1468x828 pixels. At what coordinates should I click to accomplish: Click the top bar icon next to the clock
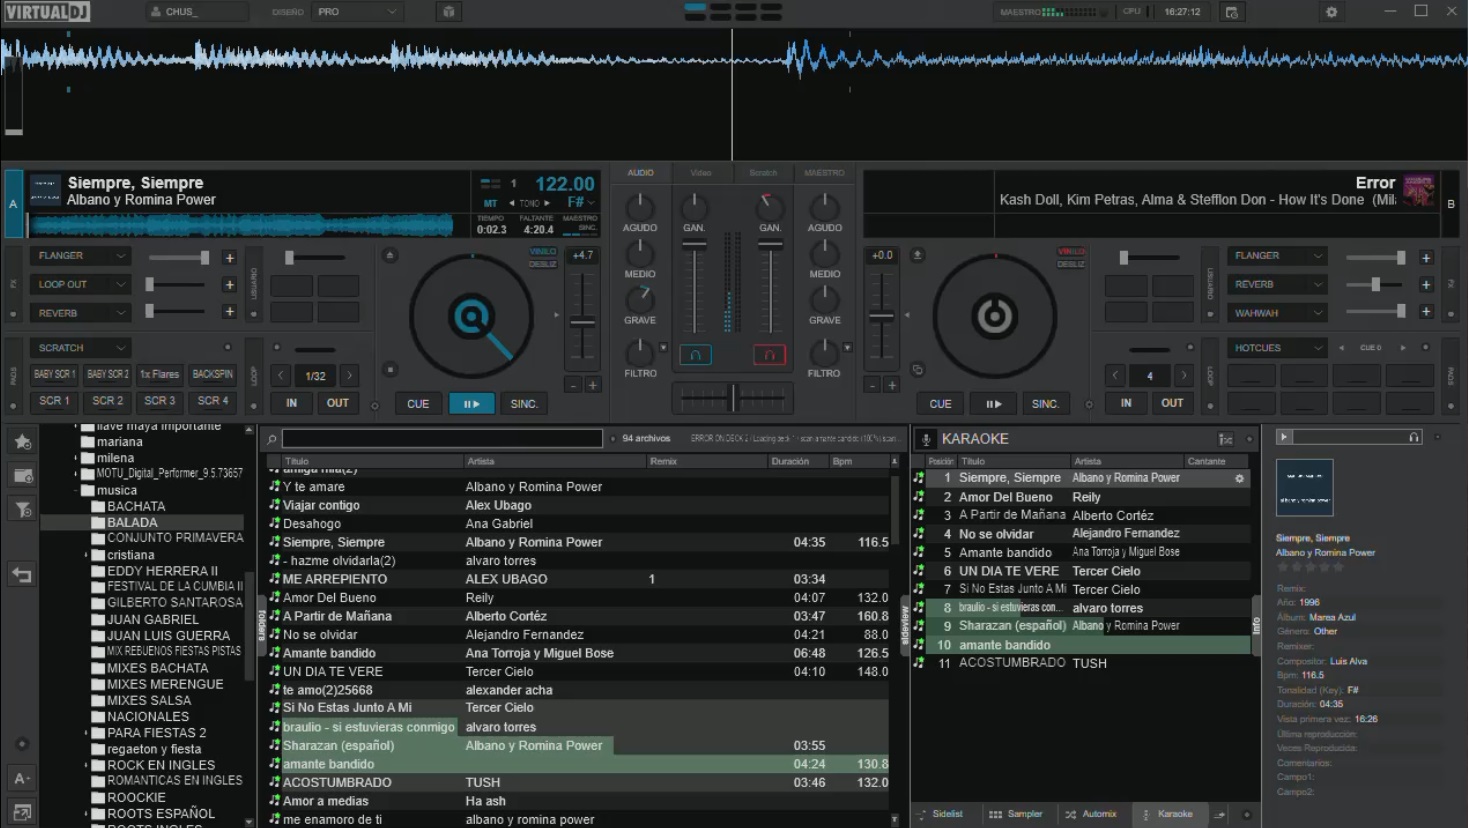pos(1231,12)
